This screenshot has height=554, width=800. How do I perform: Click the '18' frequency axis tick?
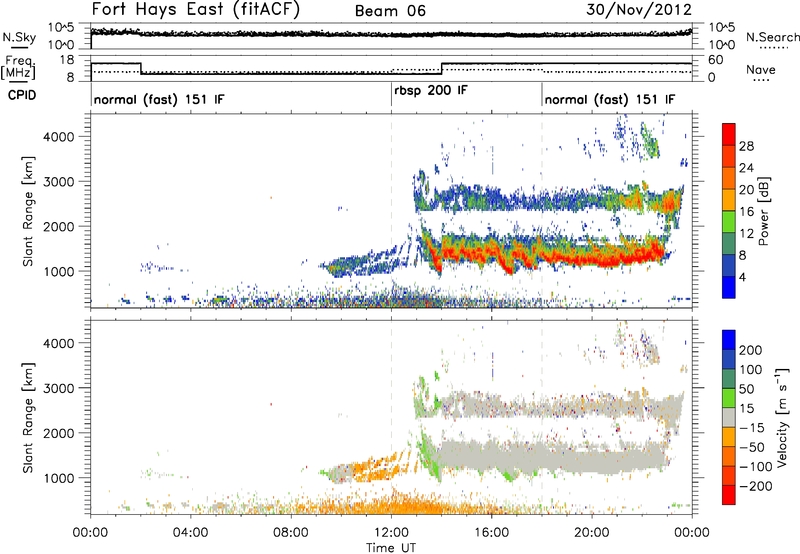[67, 60]
